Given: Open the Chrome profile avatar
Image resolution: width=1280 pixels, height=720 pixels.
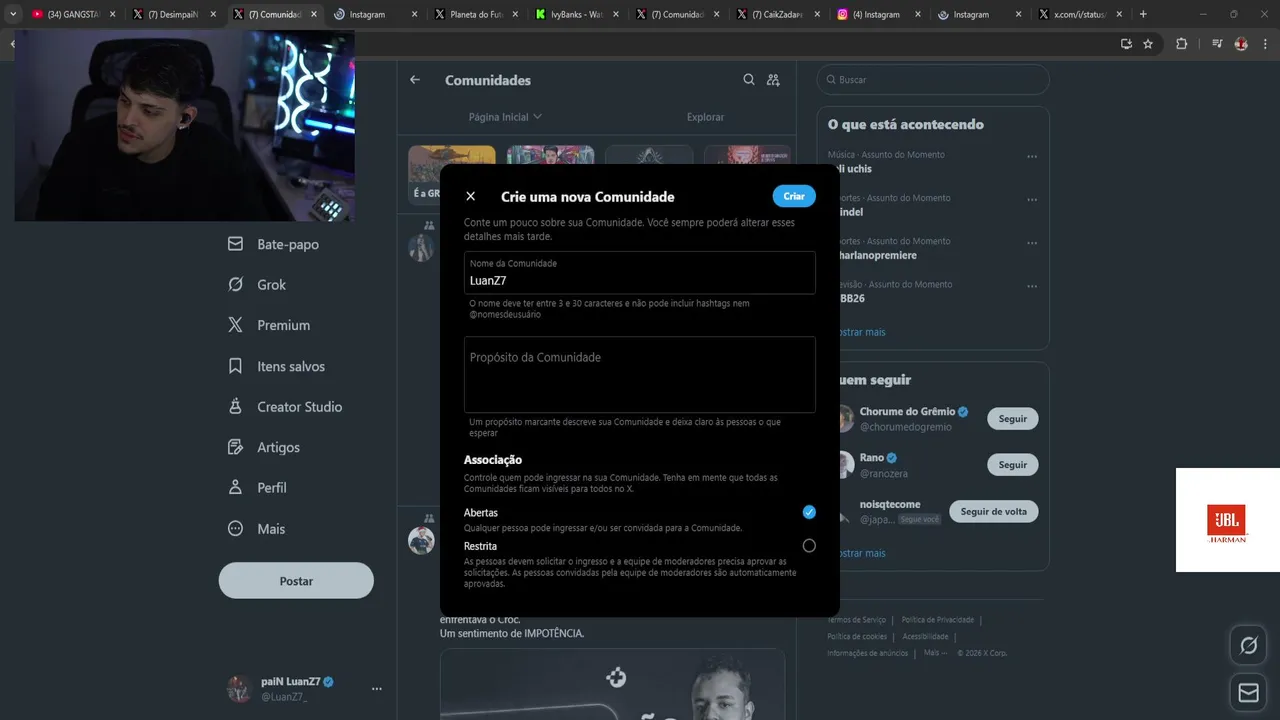Looking at the screenshot, I should pos(1241,44).
